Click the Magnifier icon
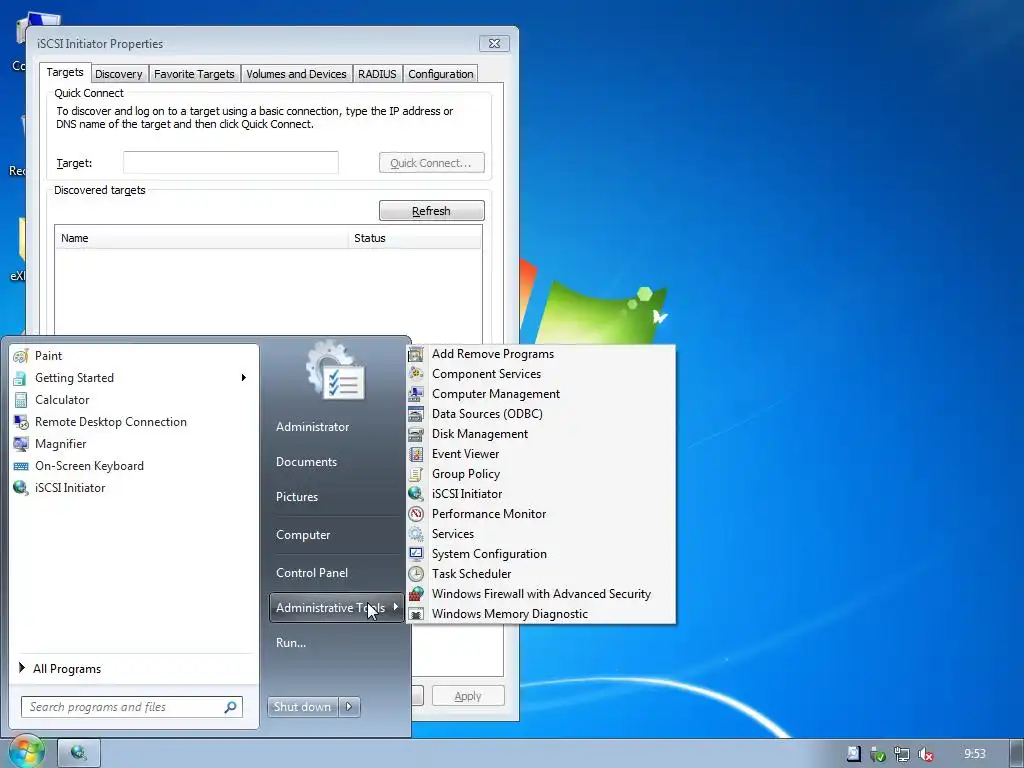 (21, 444)
